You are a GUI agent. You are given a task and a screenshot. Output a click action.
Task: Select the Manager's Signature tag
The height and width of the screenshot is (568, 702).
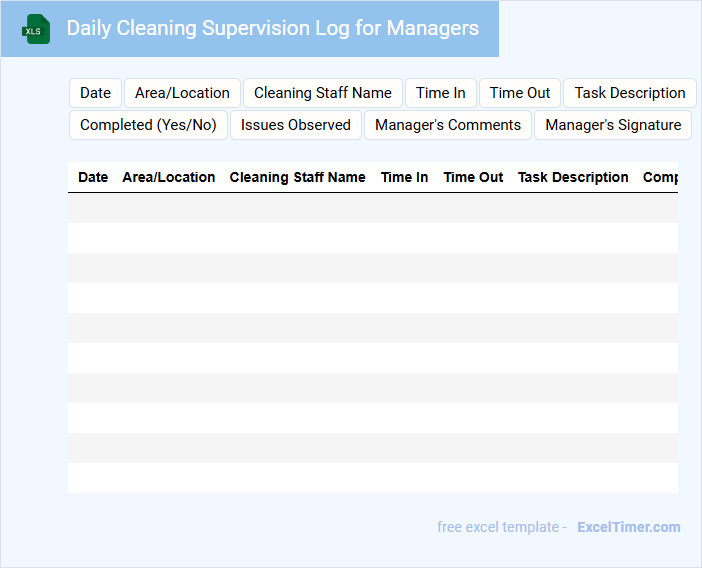[x=613, y=125]
